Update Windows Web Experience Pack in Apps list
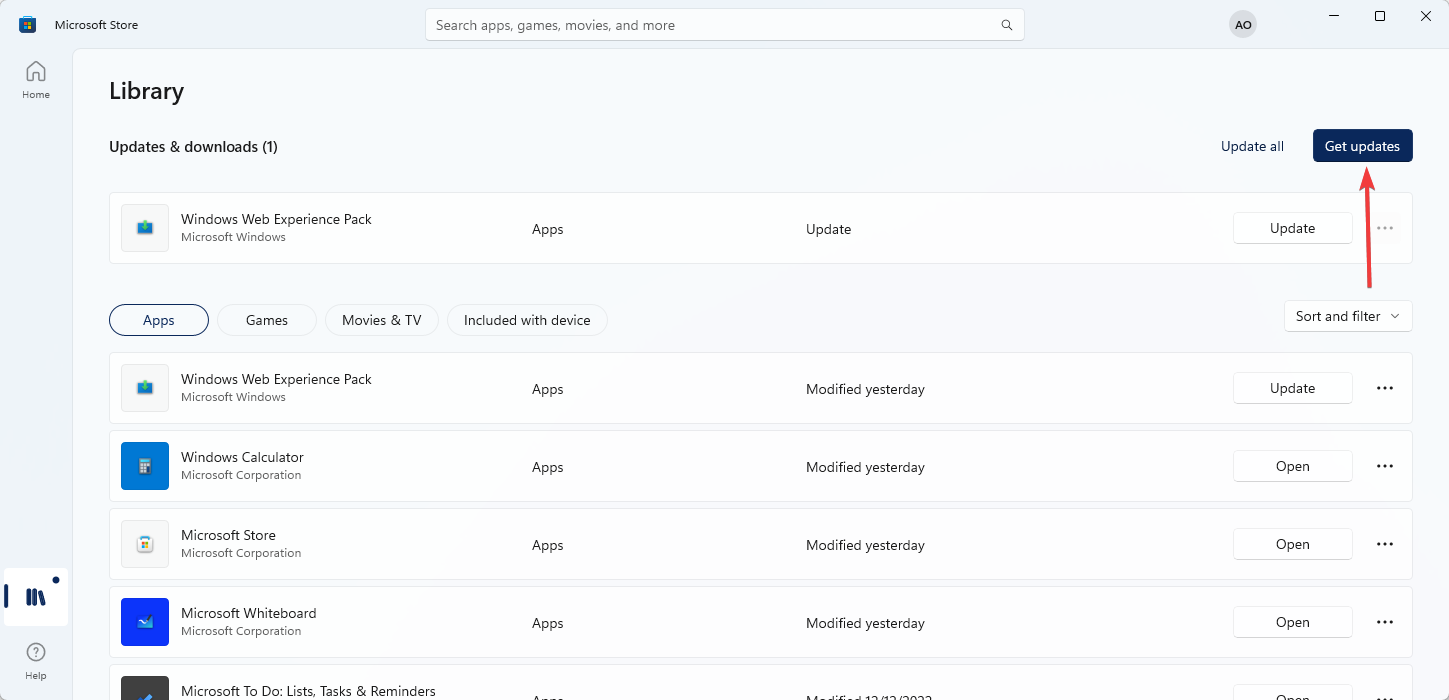This screenshot has width=1449, height=700. click(x=1293, y=388)
